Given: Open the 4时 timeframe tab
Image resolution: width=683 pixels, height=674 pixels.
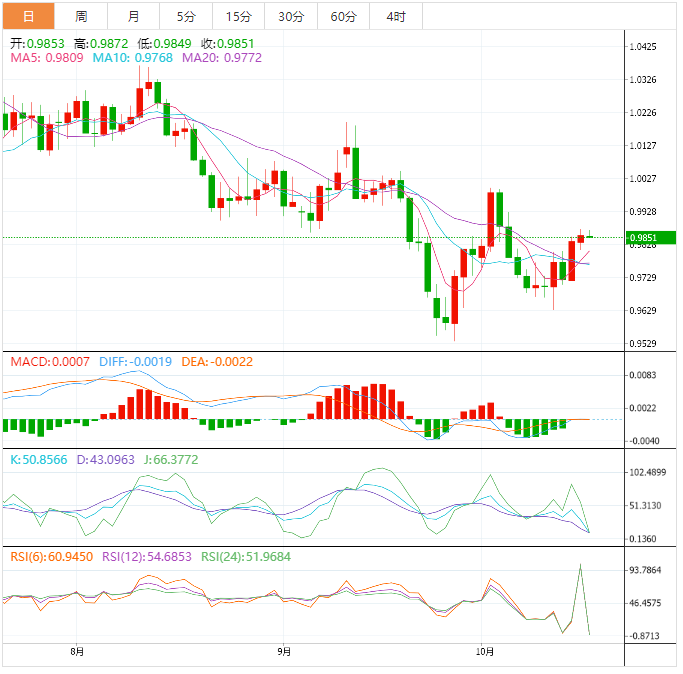Looking at the screenshot, I should (x=396, y=17).
